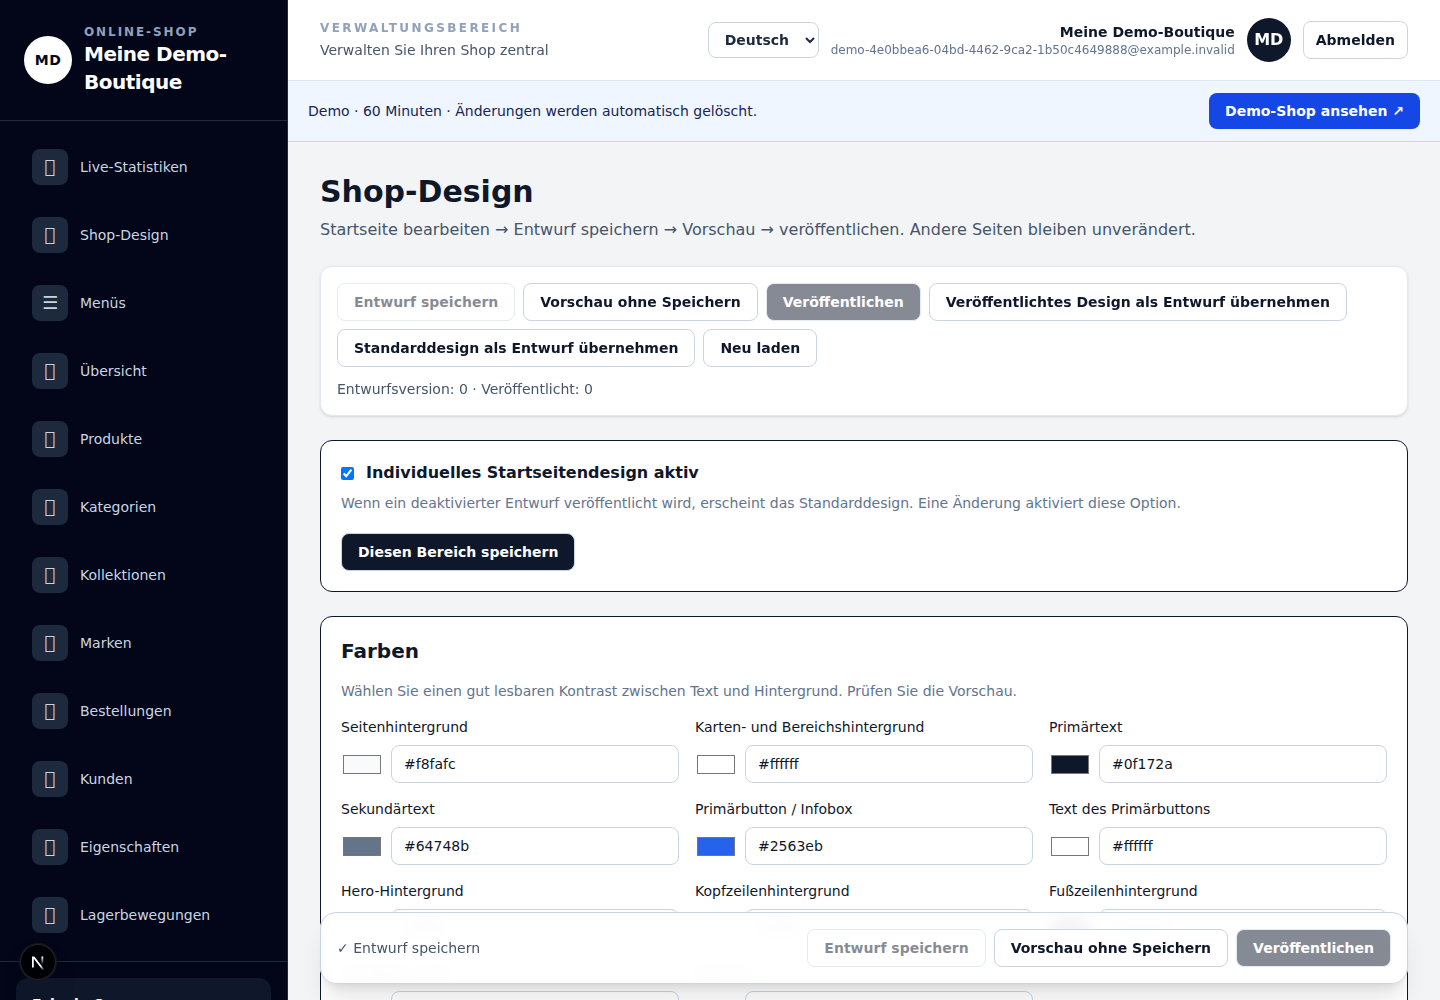Screen dimensions: 1440x1000
Task: Click Standarddesign als Entwurf übernehmen
Action: tap(516, 348)
